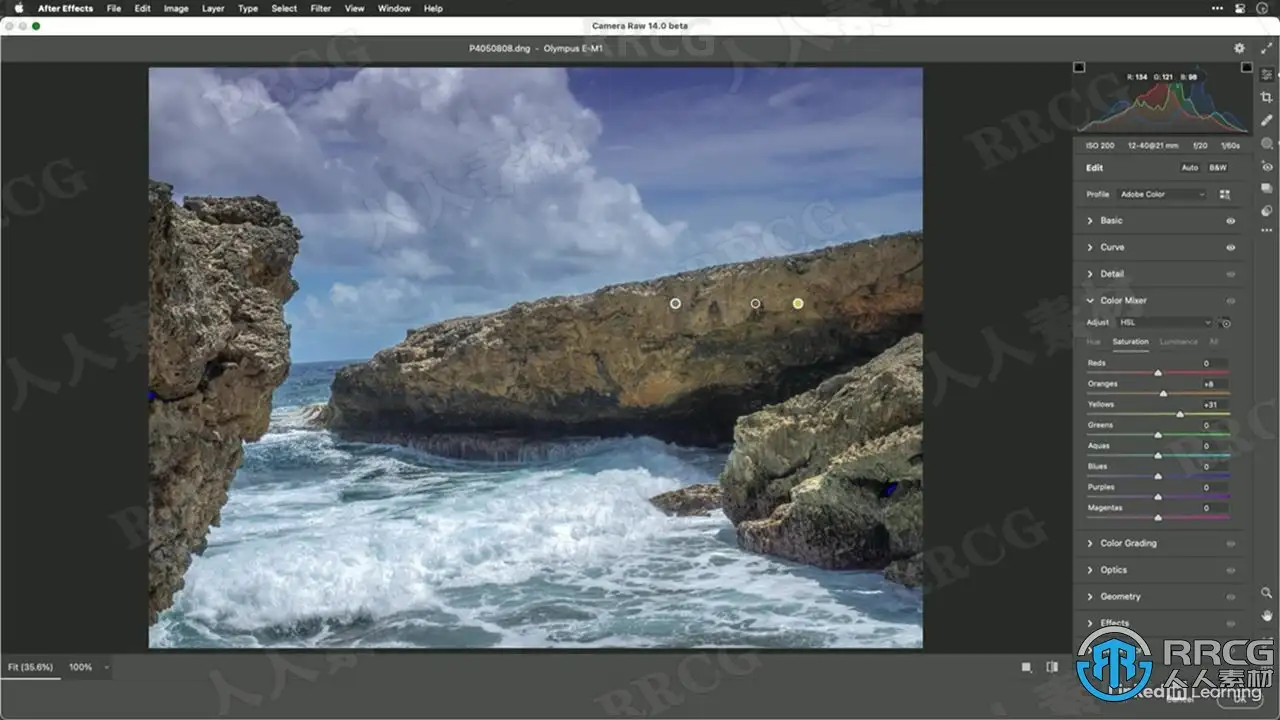Image resolution: width=1280 pixels, height=720 pixels.
Task: Toggle shadow clipping warning in histogram
Action: (x=1079, y=67)
